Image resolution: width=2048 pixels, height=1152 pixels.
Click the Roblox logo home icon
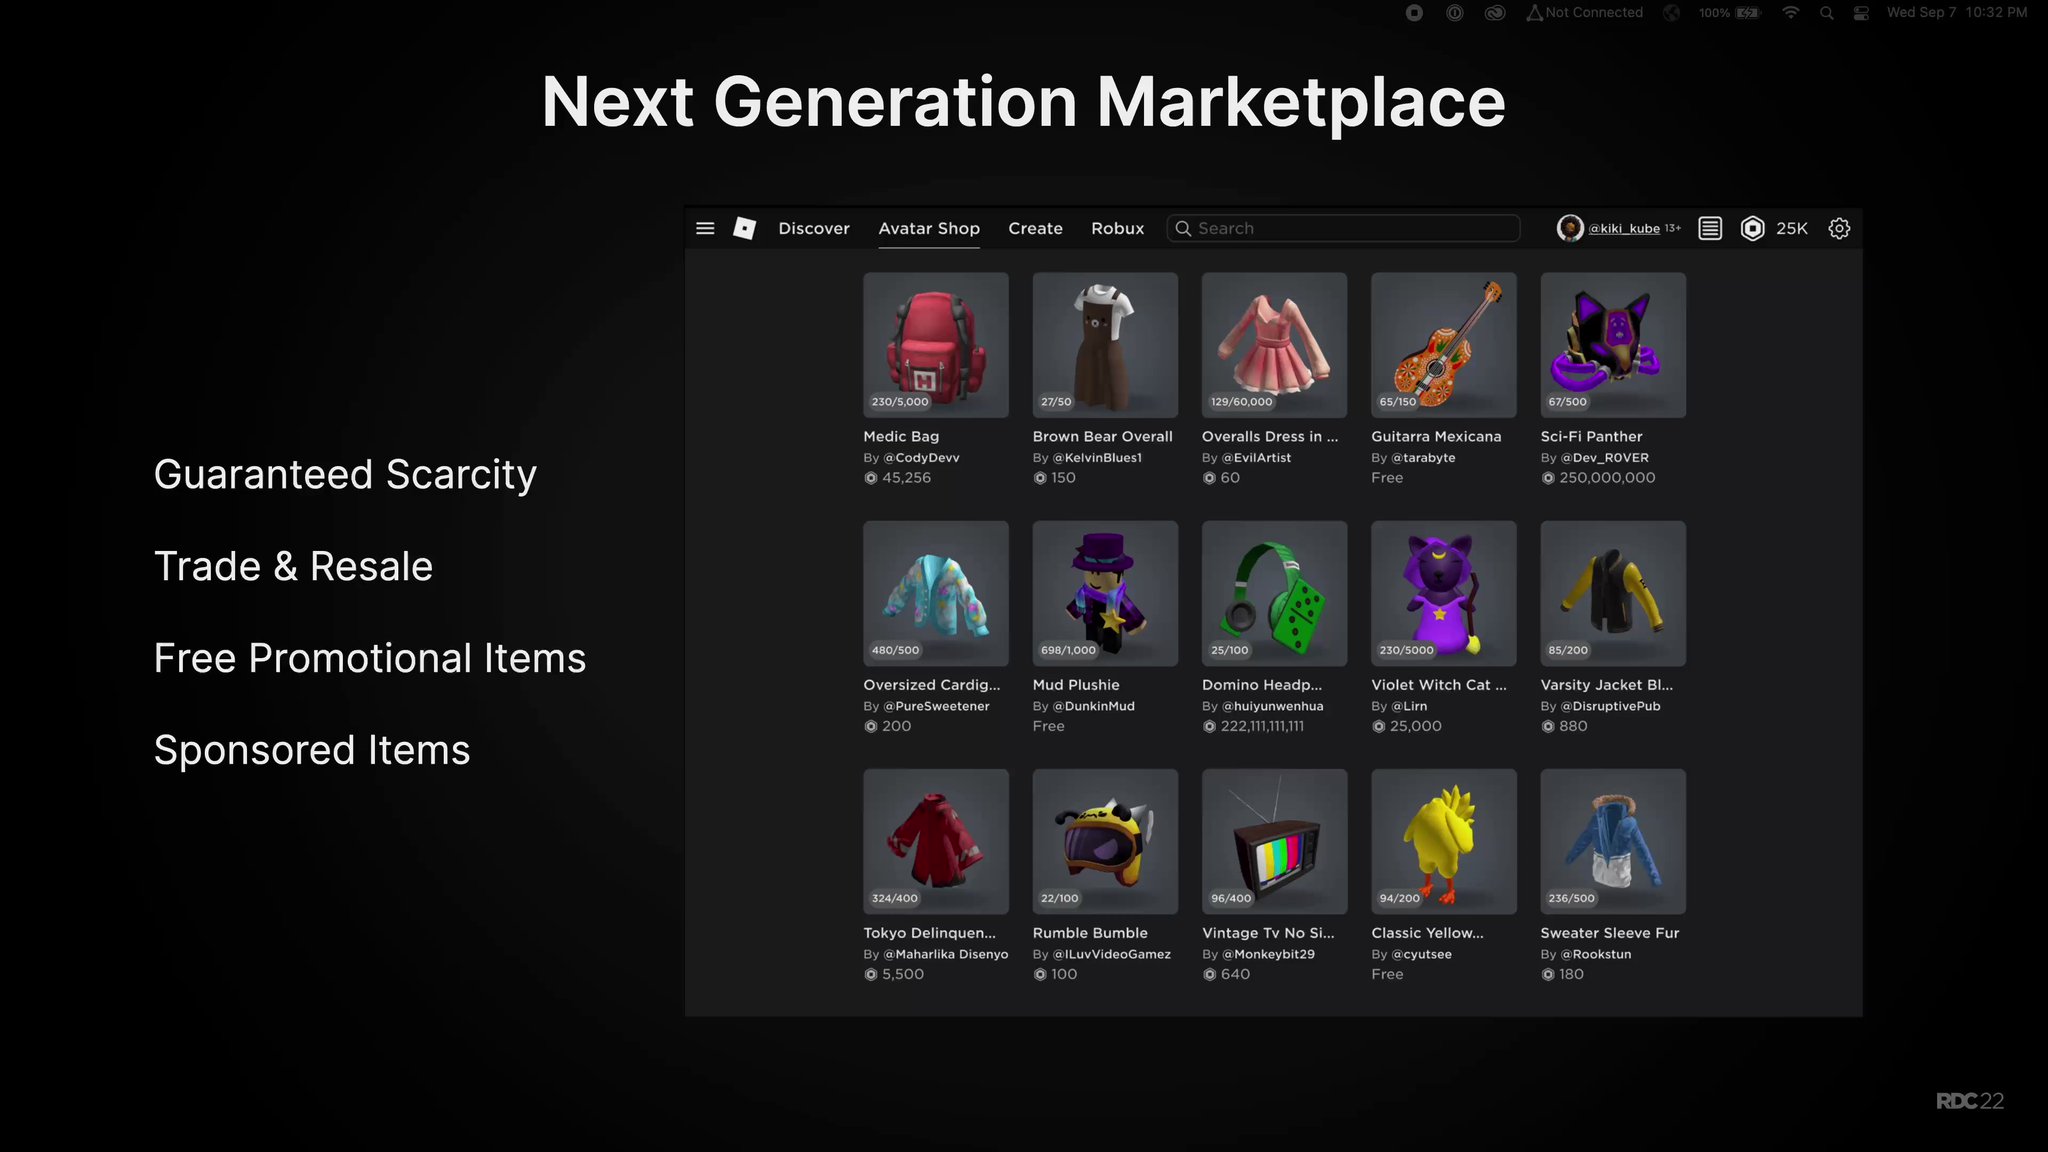point(744,228)
